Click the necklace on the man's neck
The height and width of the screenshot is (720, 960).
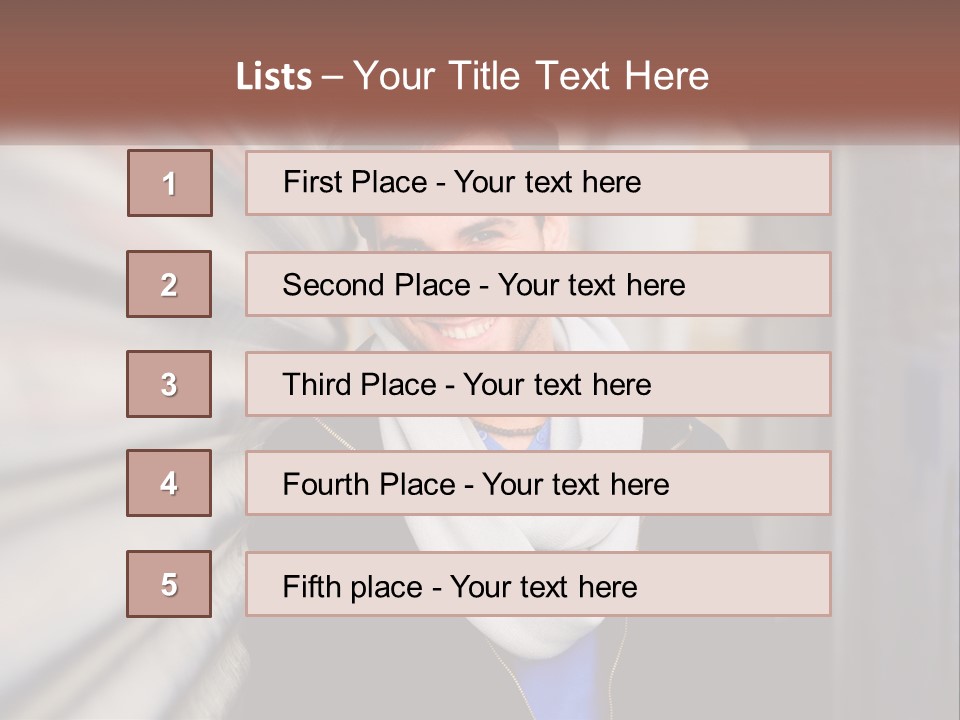point(506,427)
